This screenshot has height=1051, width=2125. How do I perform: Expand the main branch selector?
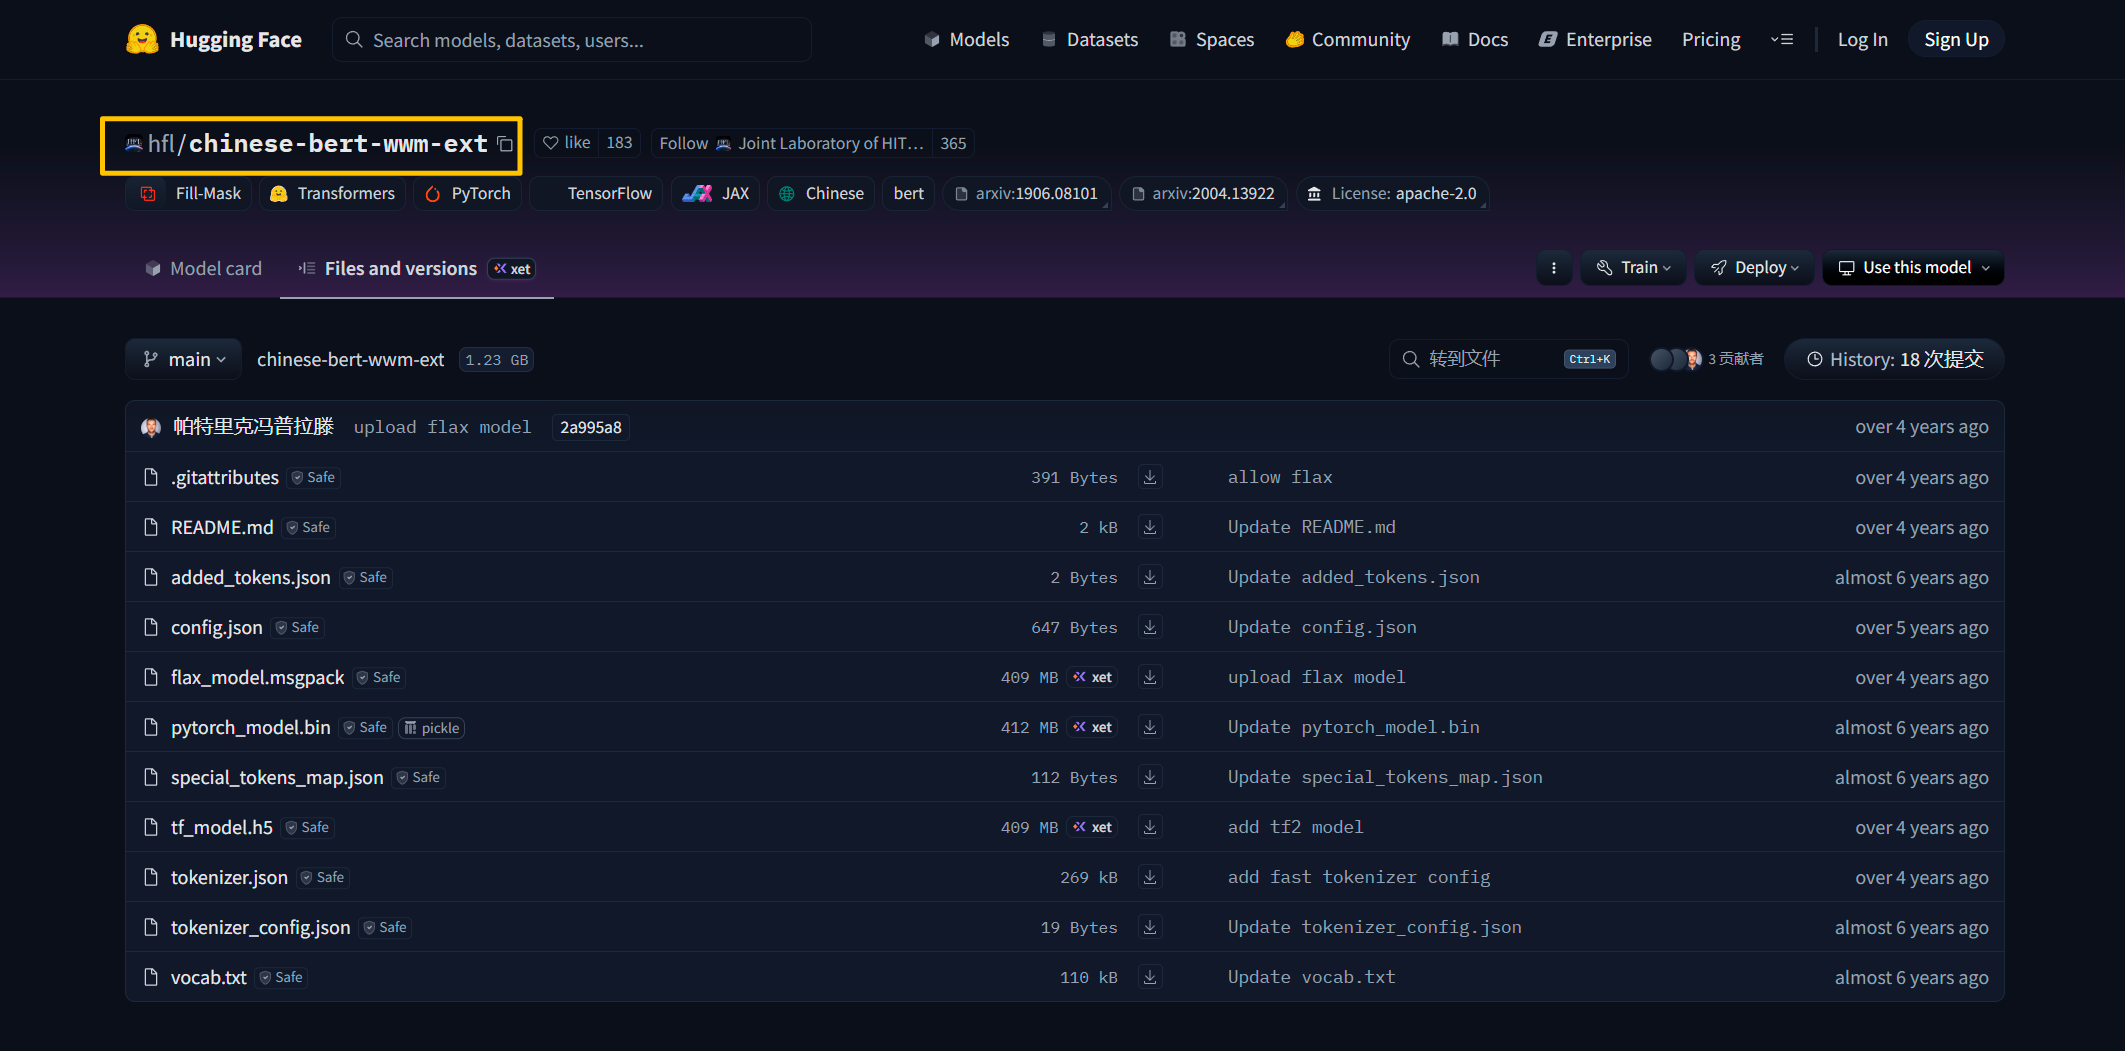tap(184, 359)
